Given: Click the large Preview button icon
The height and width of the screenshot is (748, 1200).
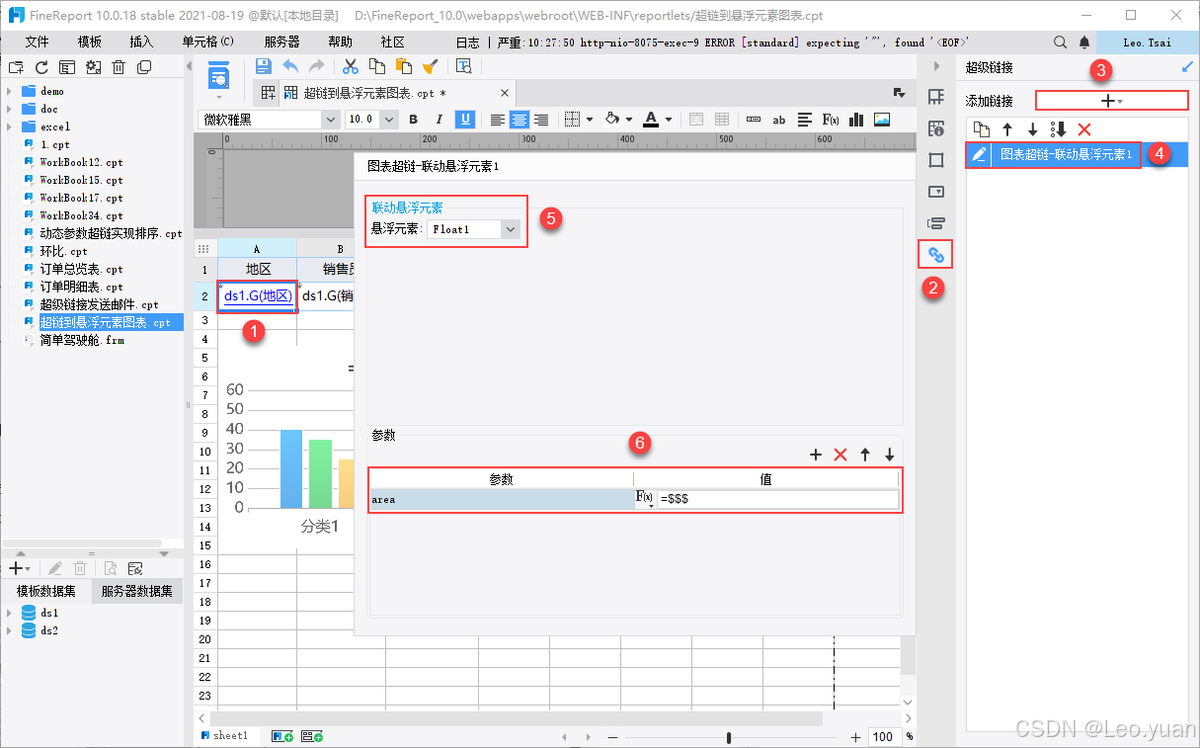Looking at the screenshot, I should pyautogui.click(x=219, y=75).
